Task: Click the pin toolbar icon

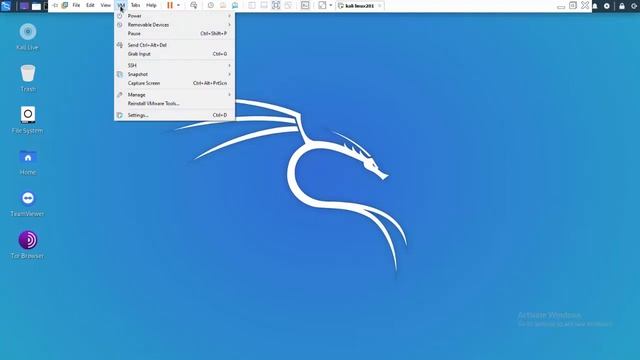Action: 55,5
